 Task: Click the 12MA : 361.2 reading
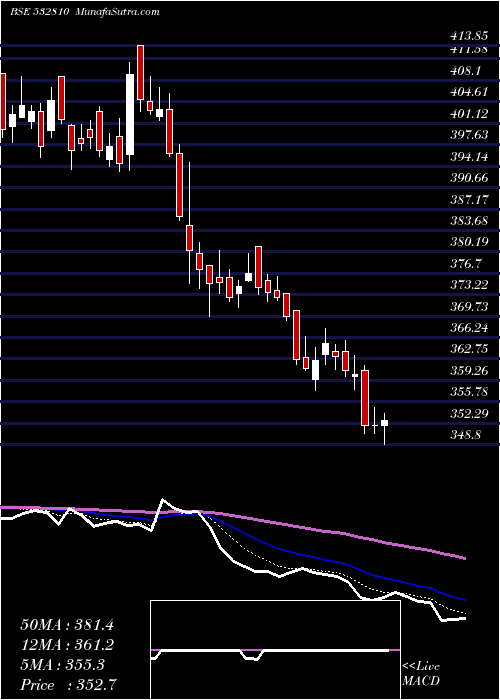click(67, 645)
